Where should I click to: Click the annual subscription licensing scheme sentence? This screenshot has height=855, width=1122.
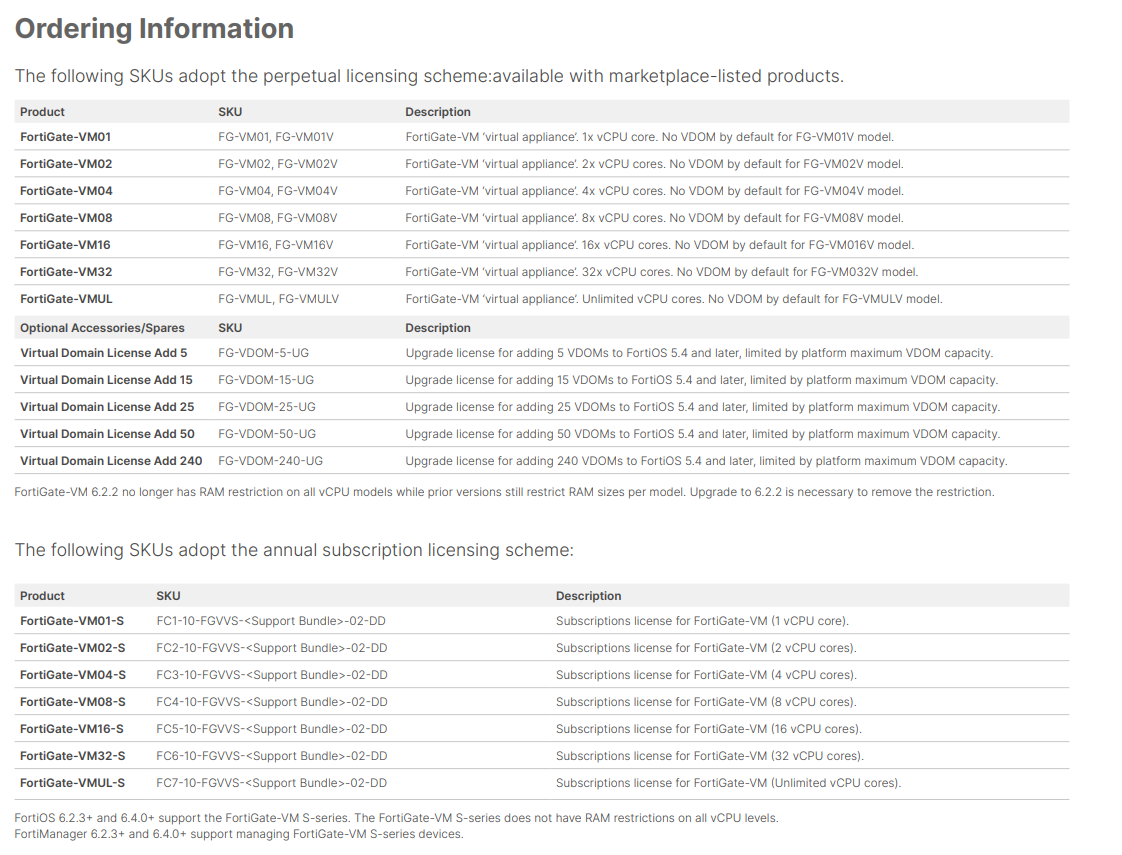tap(294, 550)
